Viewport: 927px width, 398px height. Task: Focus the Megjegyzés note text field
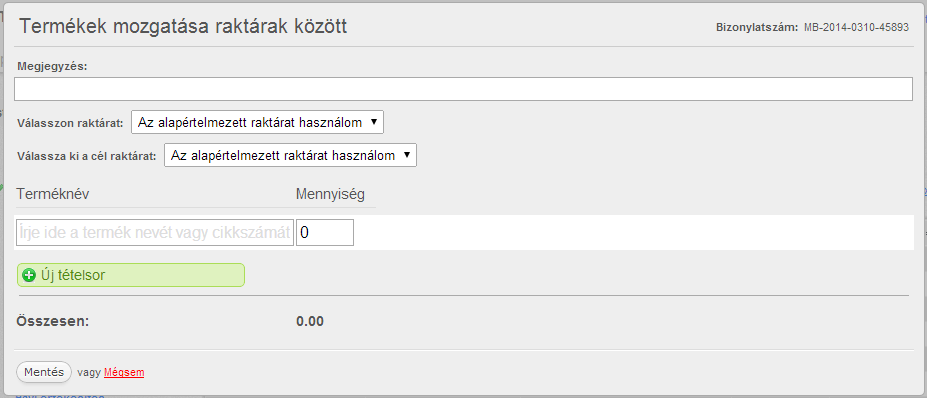464,89
